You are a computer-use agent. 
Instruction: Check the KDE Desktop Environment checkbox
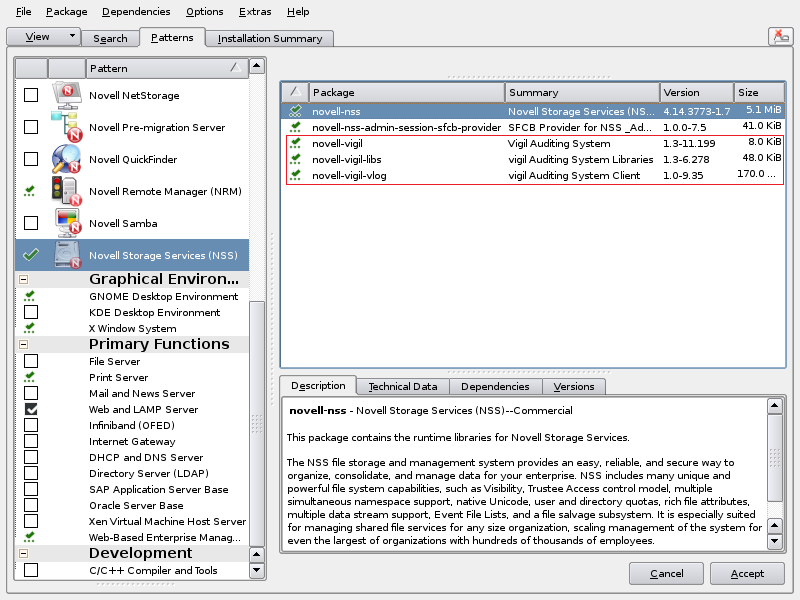click(x=31, y=312)
